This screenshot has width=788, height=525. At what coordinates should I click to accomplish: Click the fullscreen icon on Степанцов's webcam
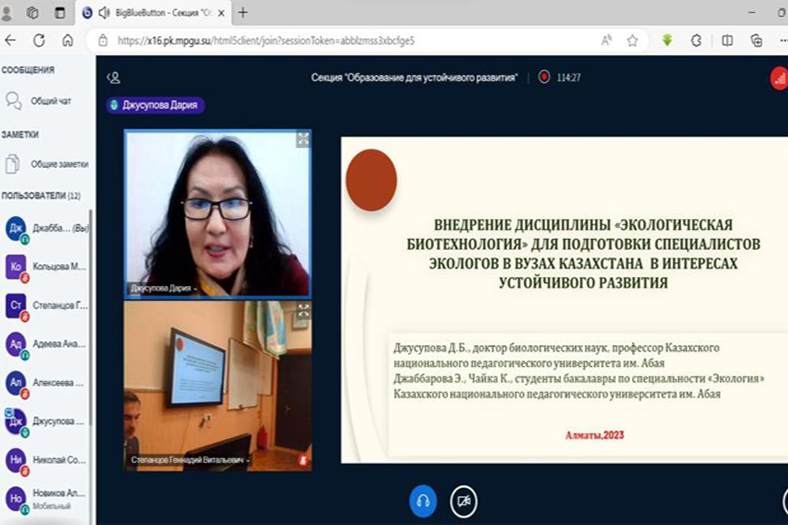point(302,310)
